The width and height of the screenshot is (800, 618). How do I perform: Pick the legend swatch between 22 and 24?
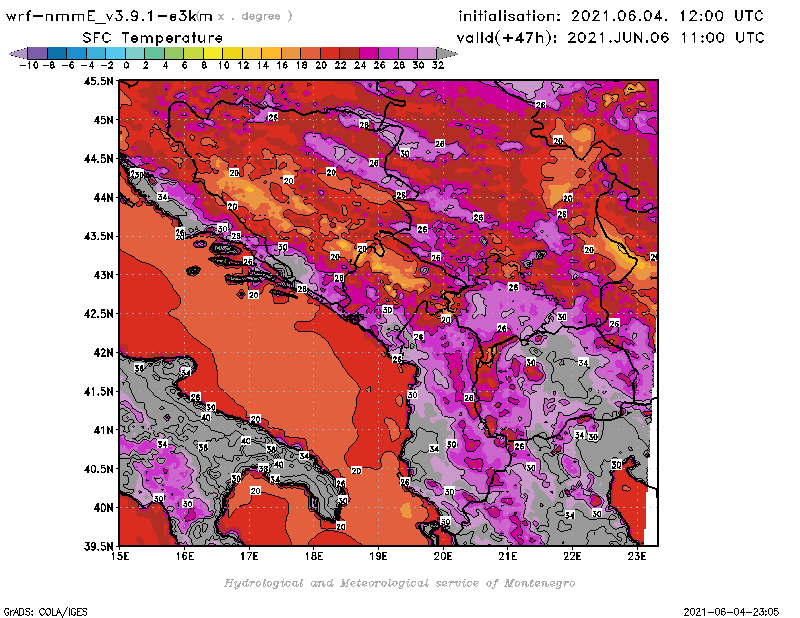tap(349, 53)
